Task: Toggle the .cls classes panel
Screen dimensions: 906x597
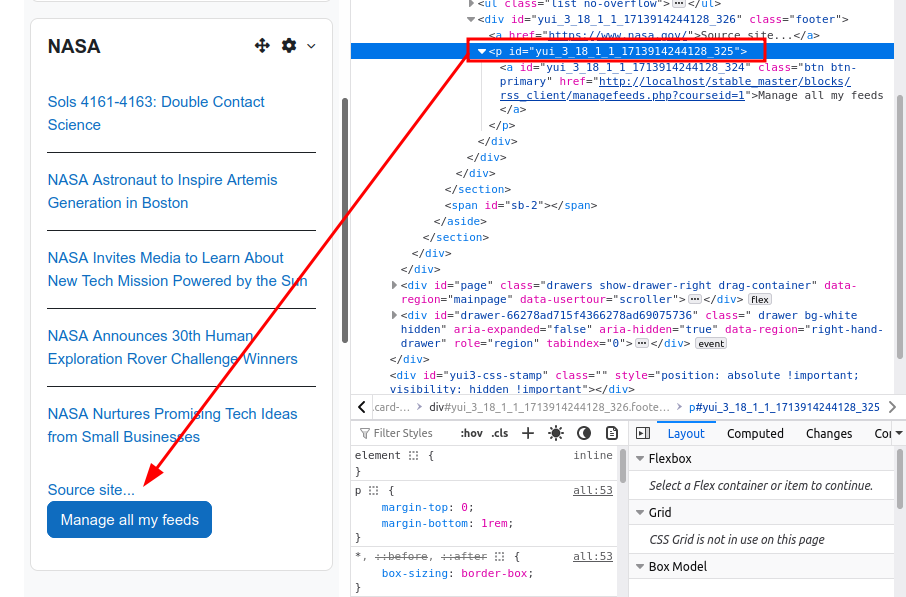Action: click(x=500, y=433)
